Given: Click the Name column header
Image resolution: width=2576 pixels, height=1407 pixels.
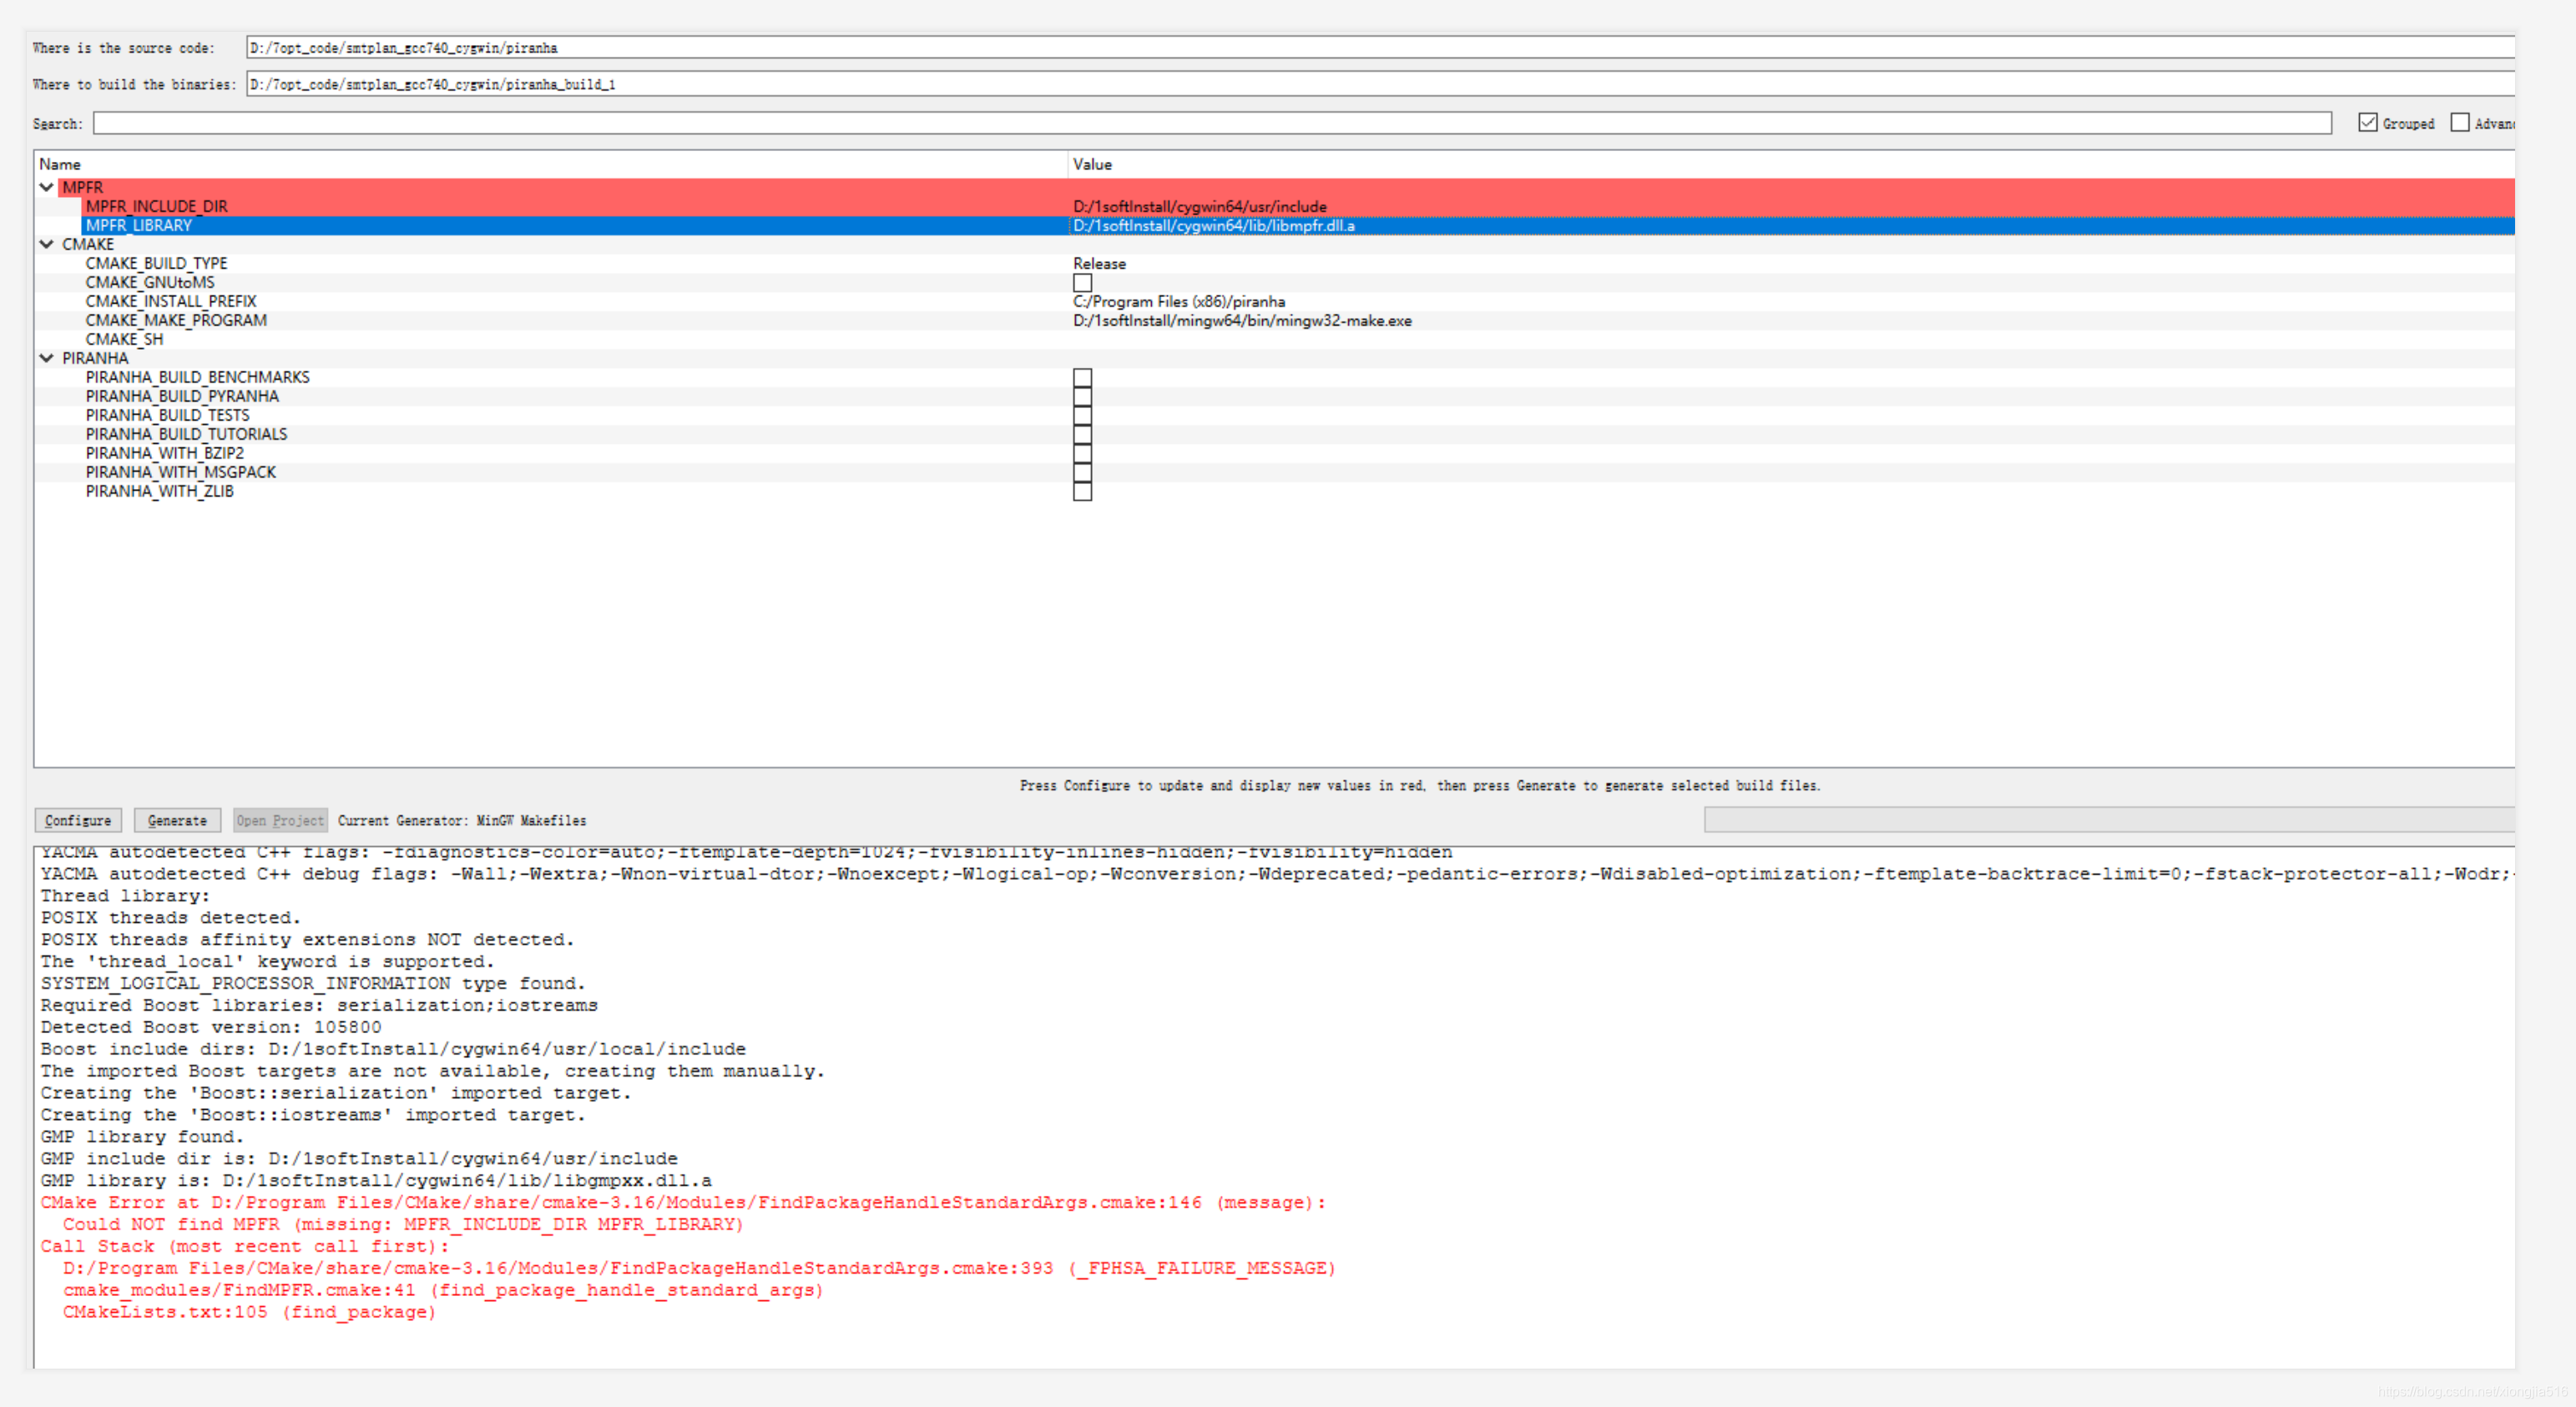Looking at the screenshot, I should (60, 165).
